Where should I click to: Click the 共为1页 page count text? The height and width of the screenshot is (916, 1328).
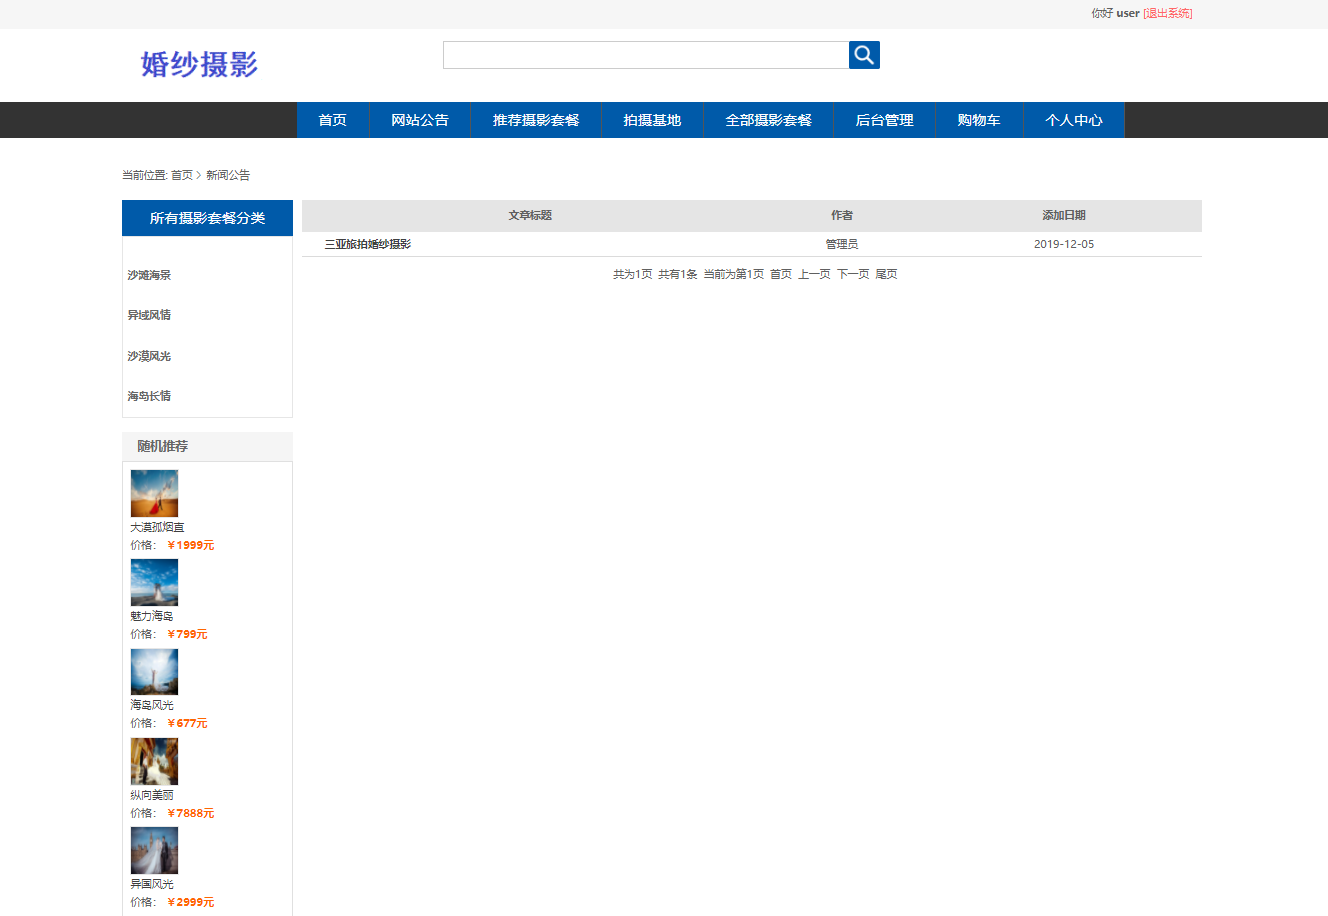(633, 274)
